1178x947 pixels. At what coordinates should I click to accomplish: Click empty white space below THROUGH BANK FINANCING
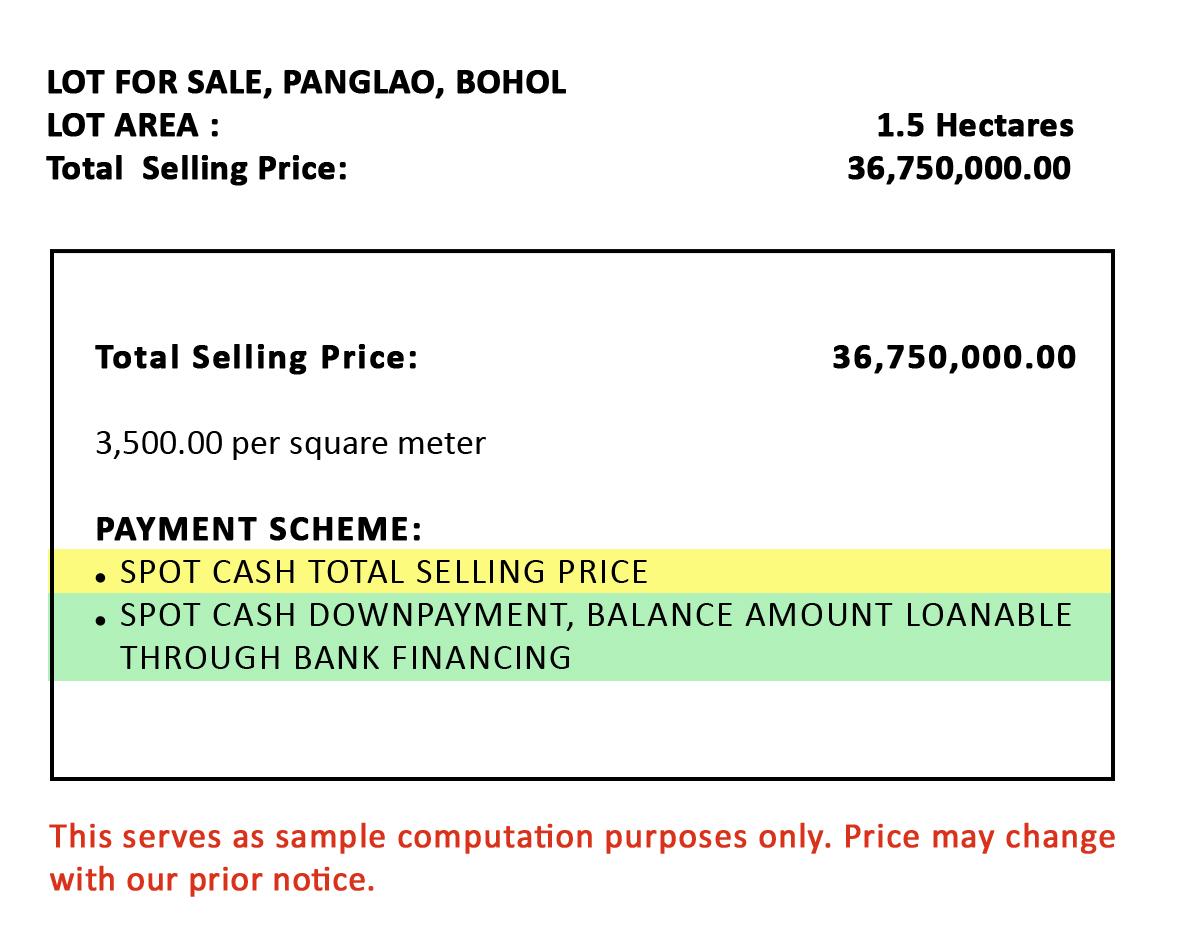pyautogui.click(x=581, y=728)
